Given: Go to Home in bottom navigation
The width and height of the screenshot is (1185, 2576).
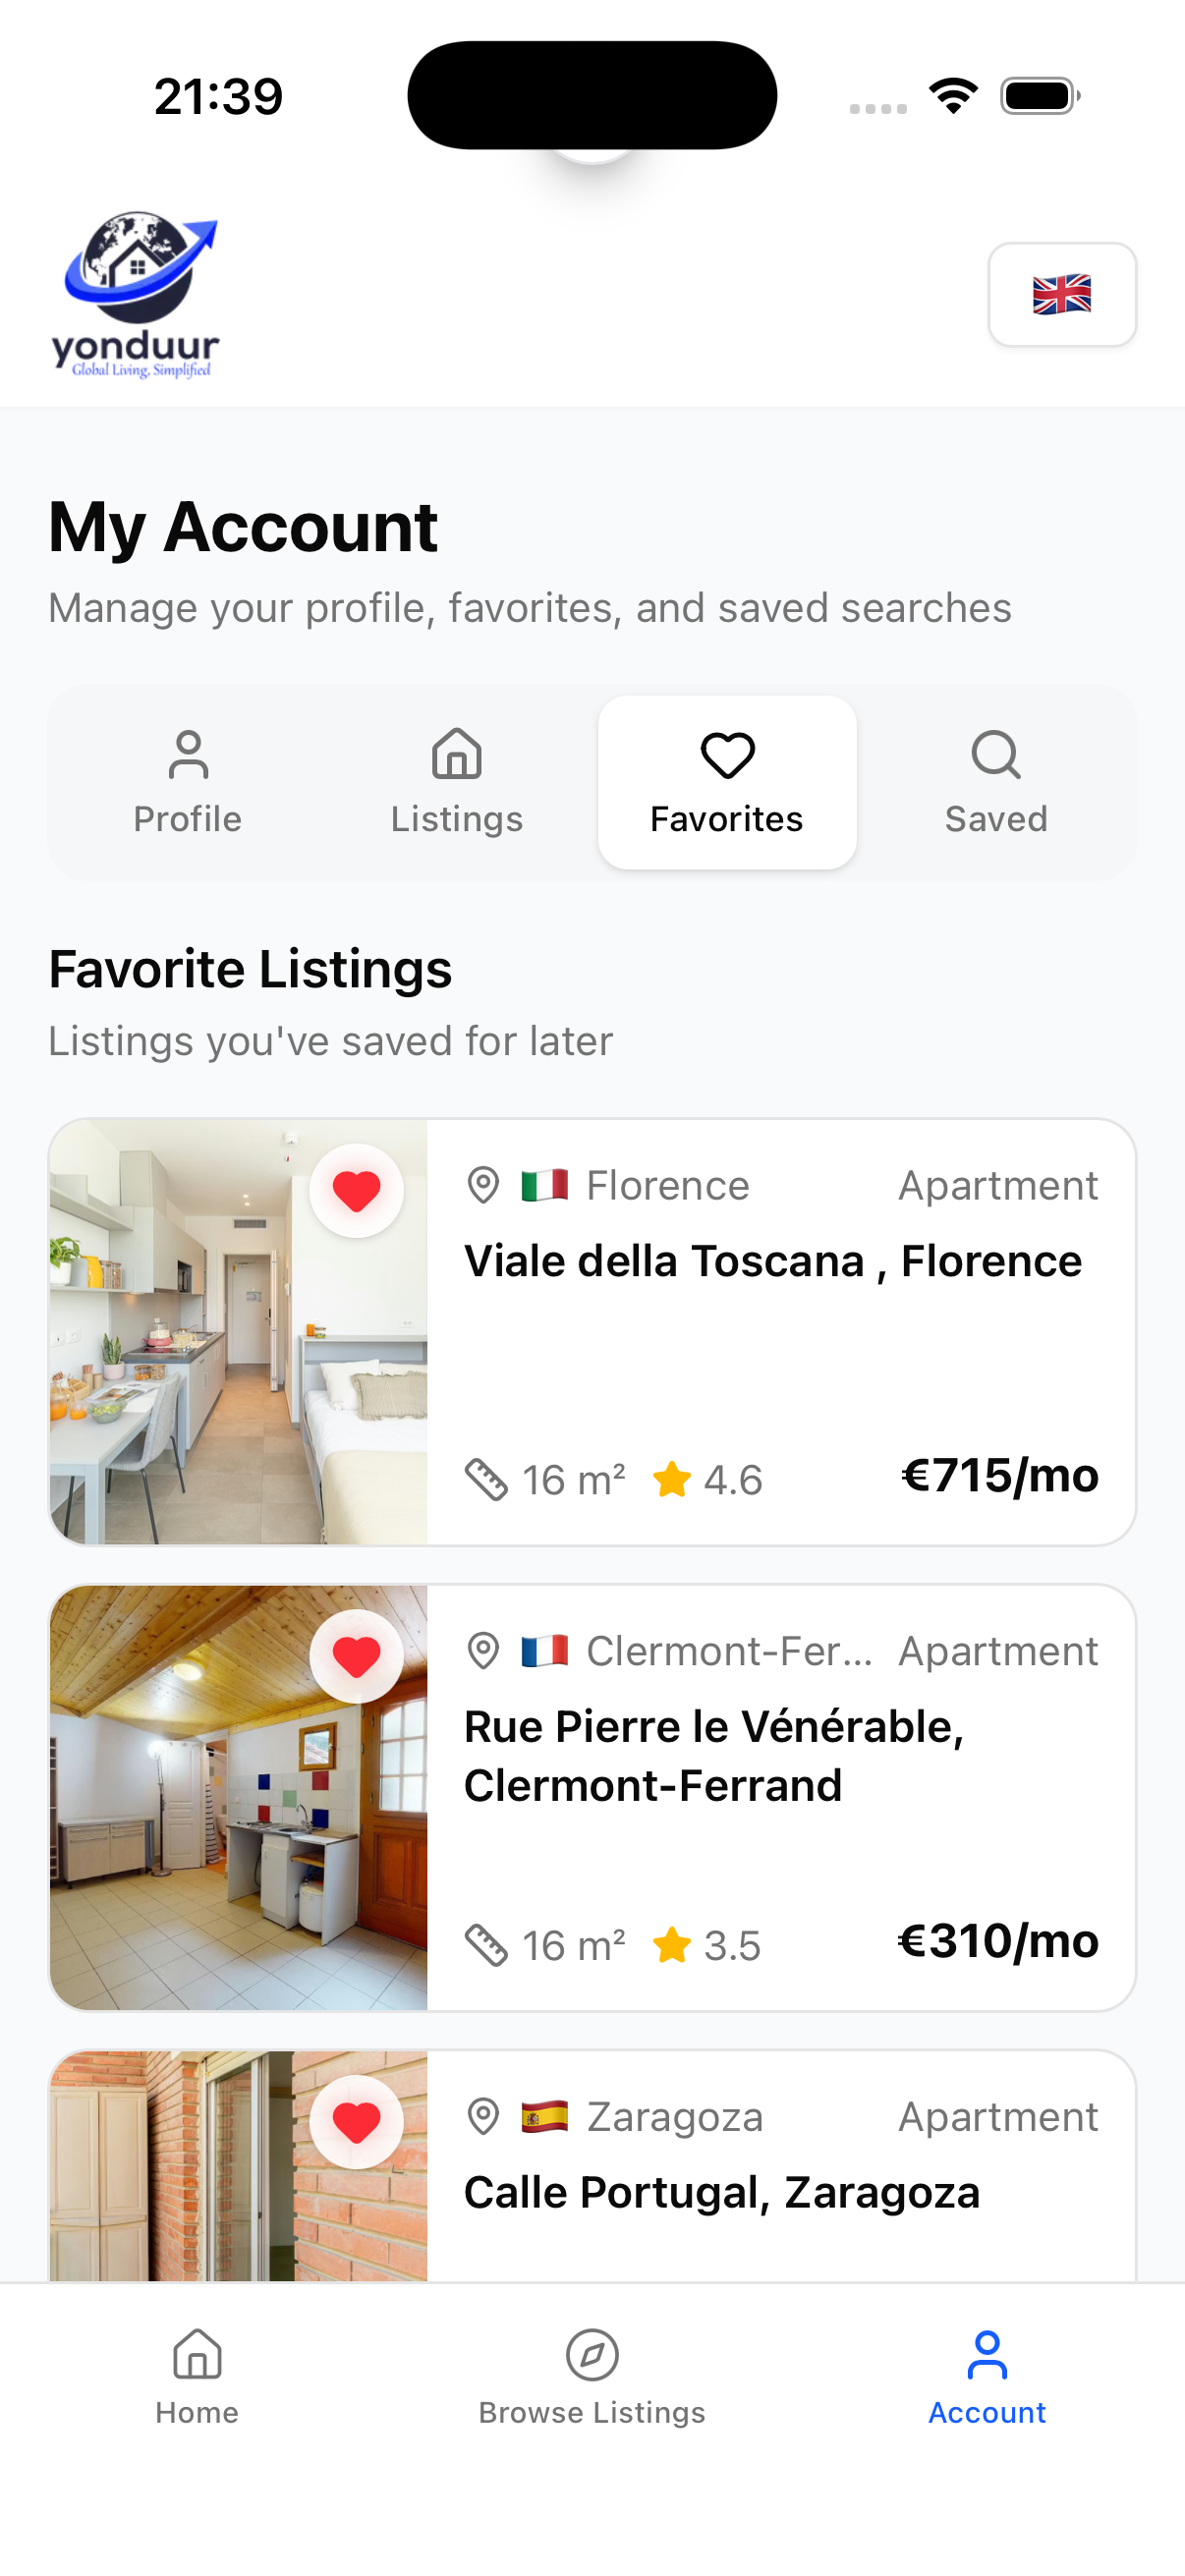Looking at the screenshot, I should [x=197, y=2378].
